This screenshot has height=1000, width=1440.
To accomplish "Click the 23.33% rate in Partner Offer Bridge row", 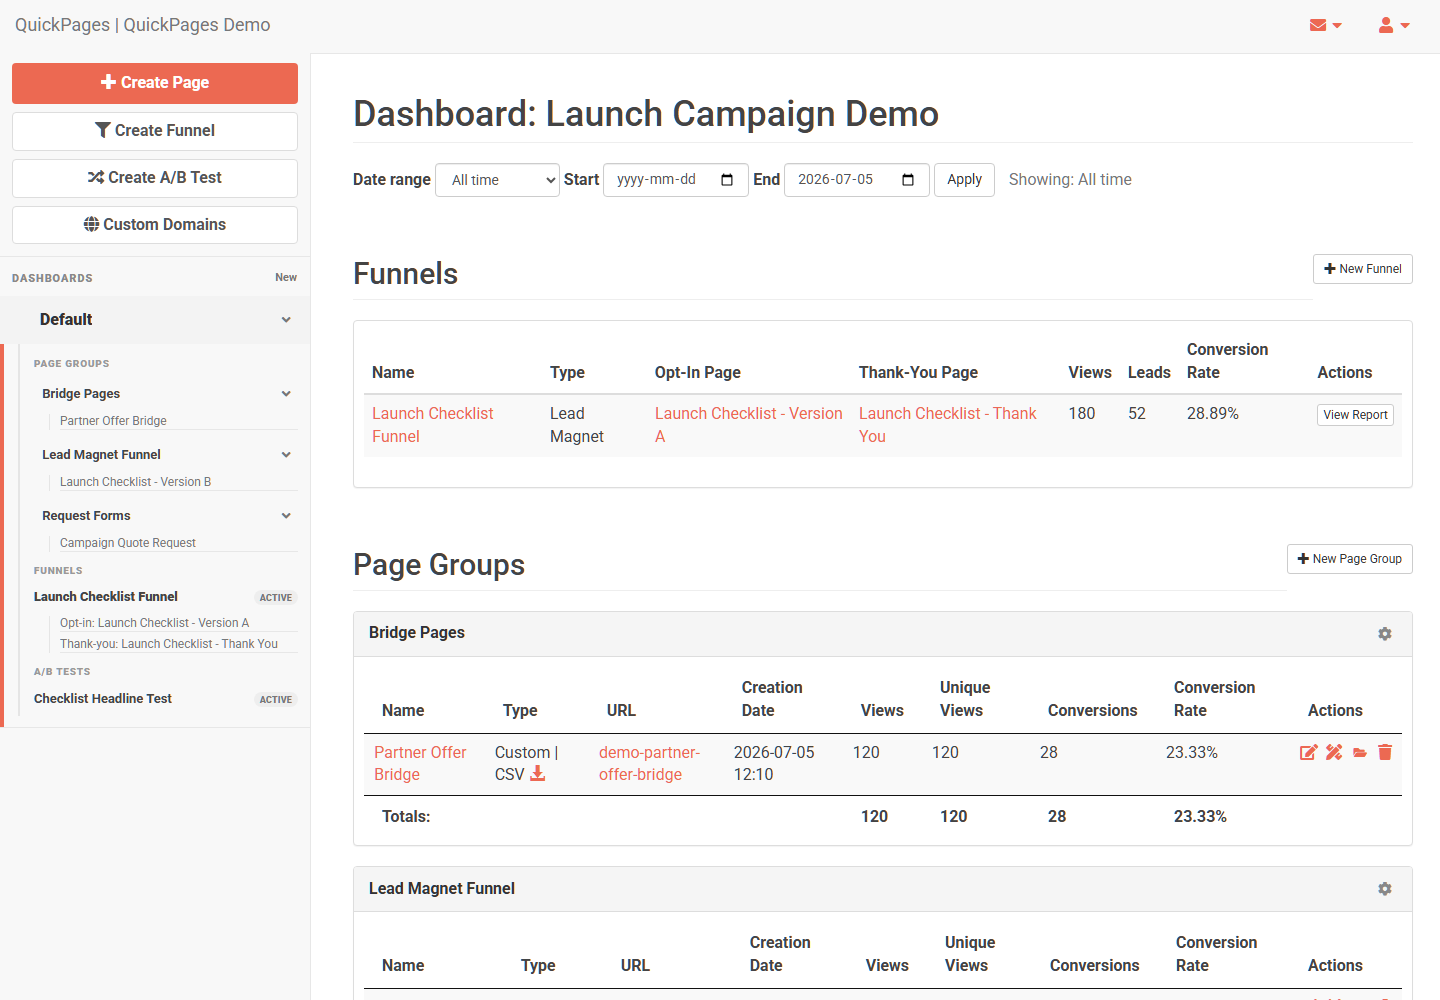I will 1192,753.
